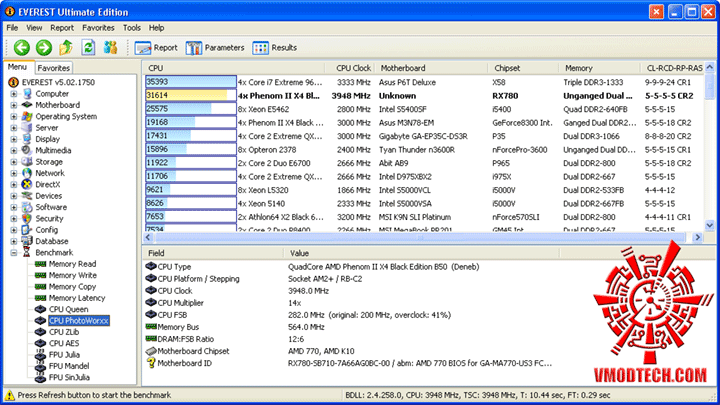720x405 pixels.
Task: Select the 35393 Core i7 Extreme result row
Action: (423, 82)
